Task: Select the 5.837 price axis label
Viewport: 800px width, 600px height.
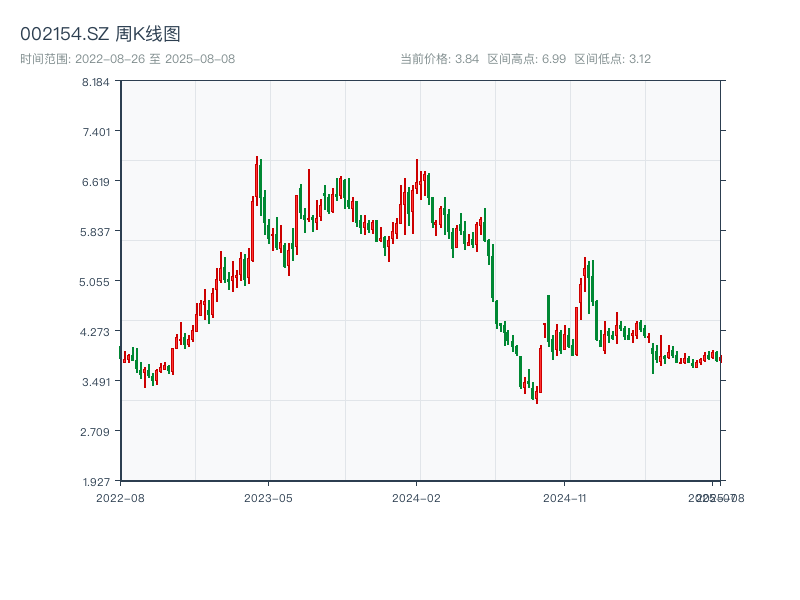Action: (96, 232)
